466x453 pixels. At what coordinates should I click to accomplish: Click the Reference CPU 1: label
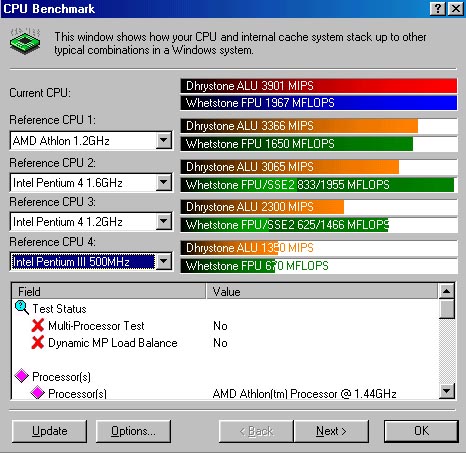pos(52,120)
